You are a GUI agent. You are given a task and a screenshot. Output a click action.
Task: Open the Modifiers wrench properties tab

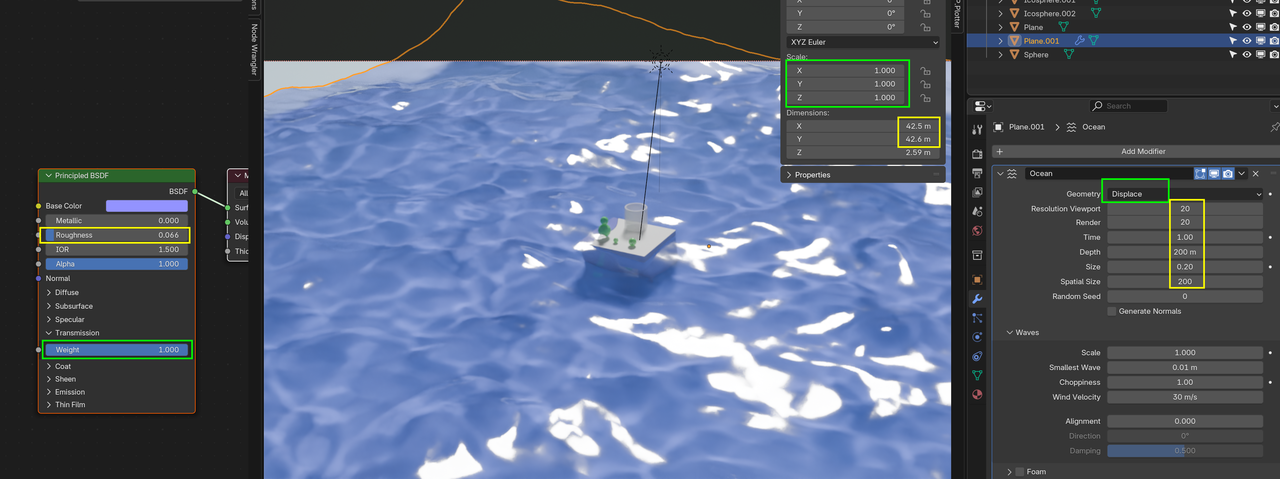pyautogui.click(x=977, y=299)
